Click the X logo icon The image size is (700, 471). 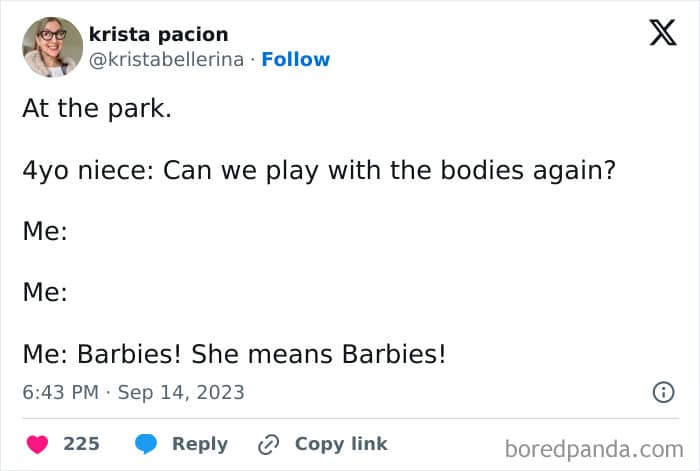tap(662, 34)
